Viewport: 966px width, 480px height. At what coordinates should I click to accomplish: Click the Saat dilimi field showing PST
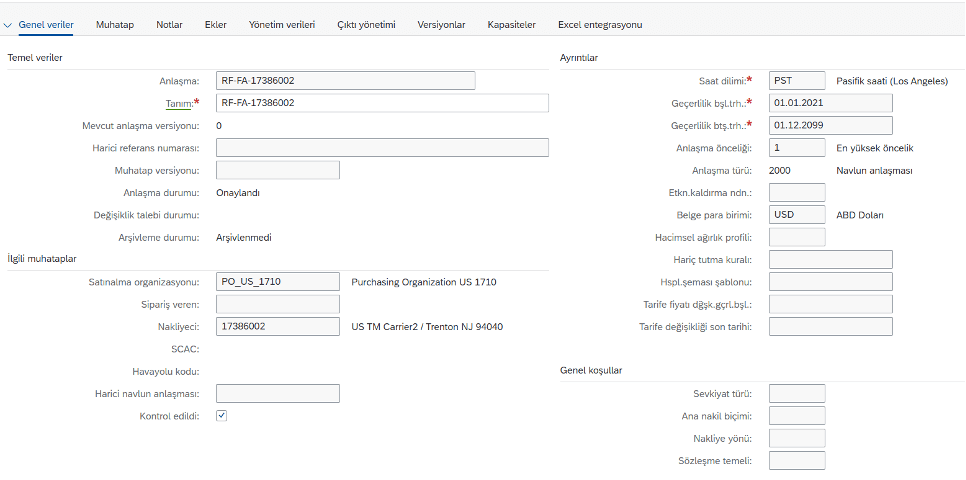[797, 80]
